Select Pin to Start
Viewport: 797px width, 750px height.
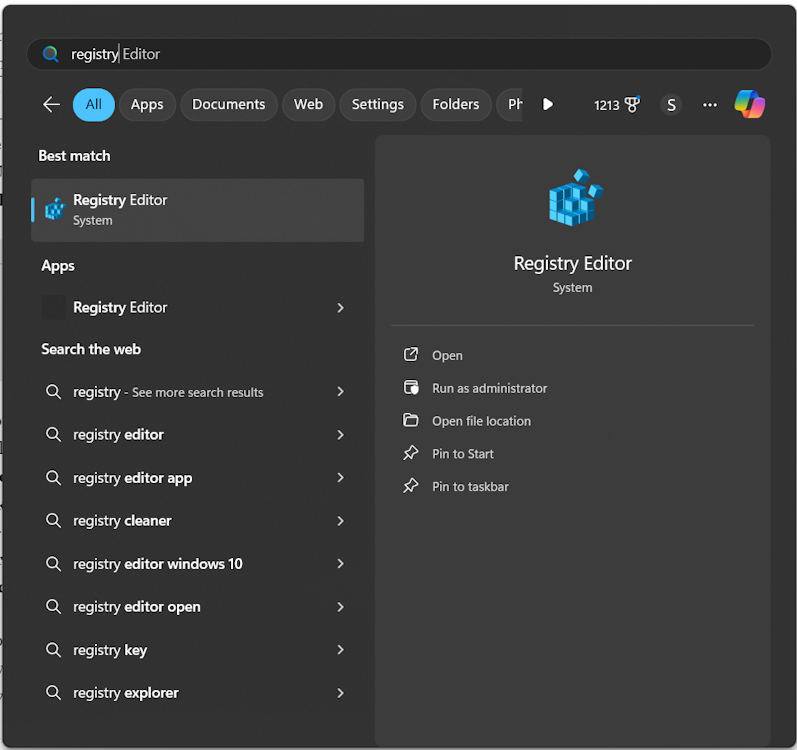(463, 454)
